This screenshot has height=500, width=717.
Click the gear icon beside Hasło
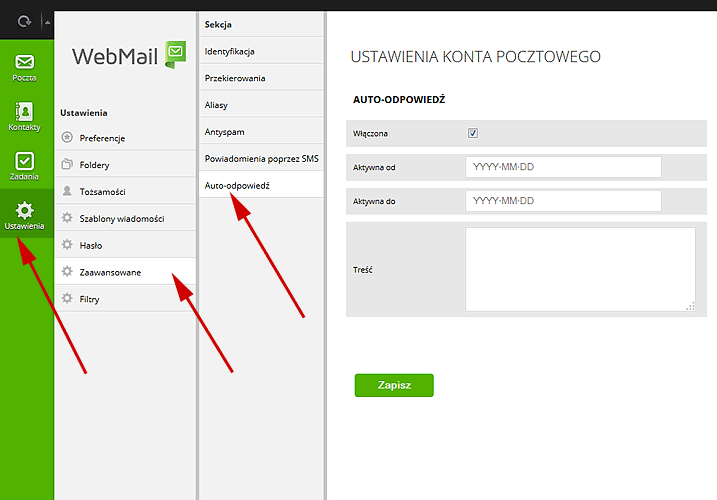click(67, 244)
